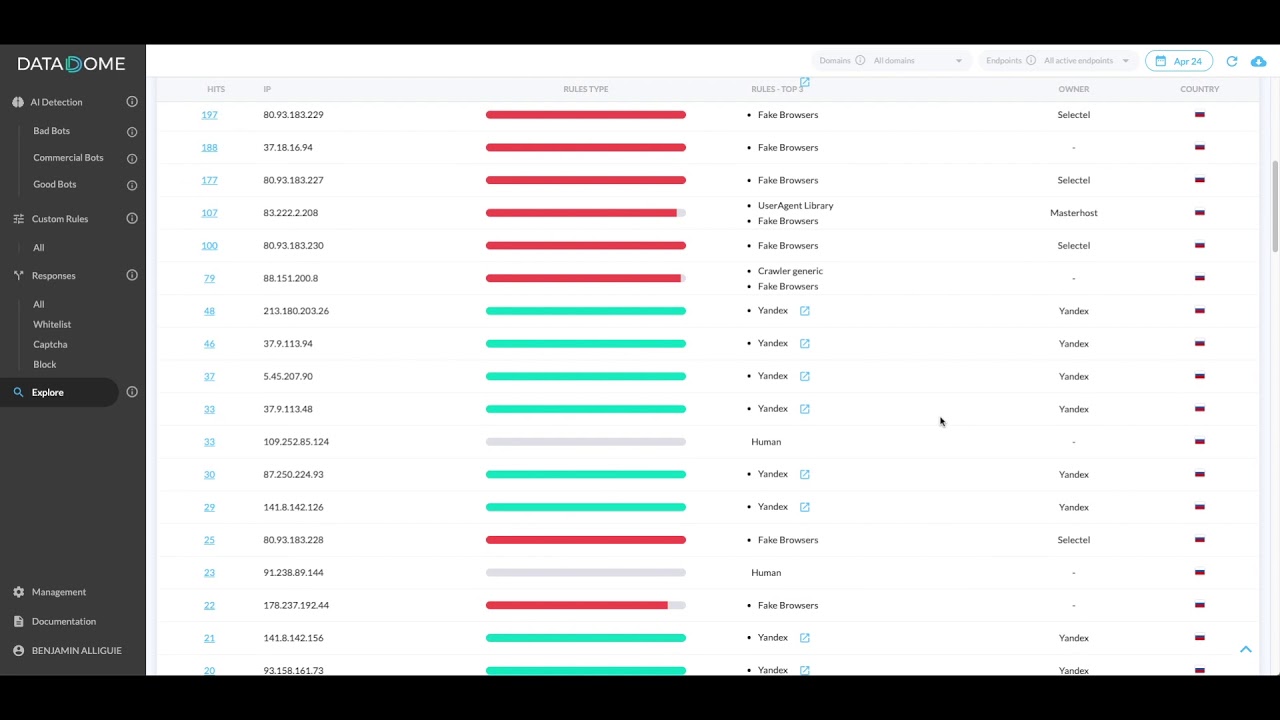Open Yandex external link for 87.250.224.93
This screenshot has height=720, width=1280.
tap(805, 474)
